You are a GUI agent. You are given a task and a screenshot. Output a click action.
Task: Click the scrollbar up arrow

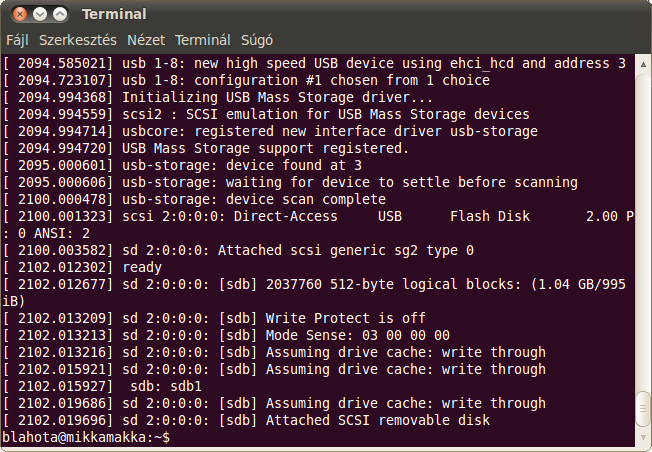click(x=643, y=64)
